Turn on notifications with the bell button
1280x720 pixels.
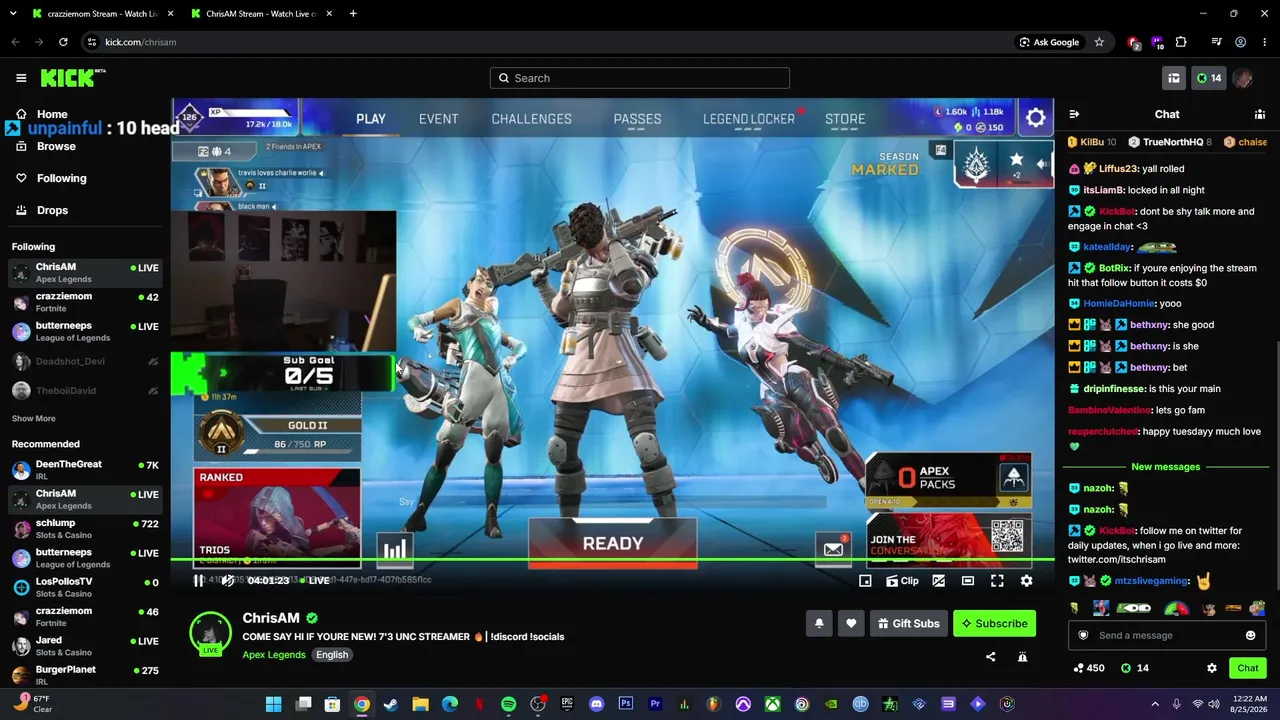pyautogui.click(x=819, y=623)
